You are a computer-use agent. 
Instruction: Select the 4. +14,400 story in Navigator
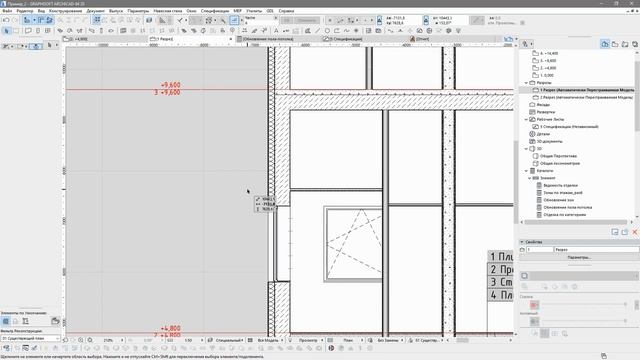tap(545, 53)
